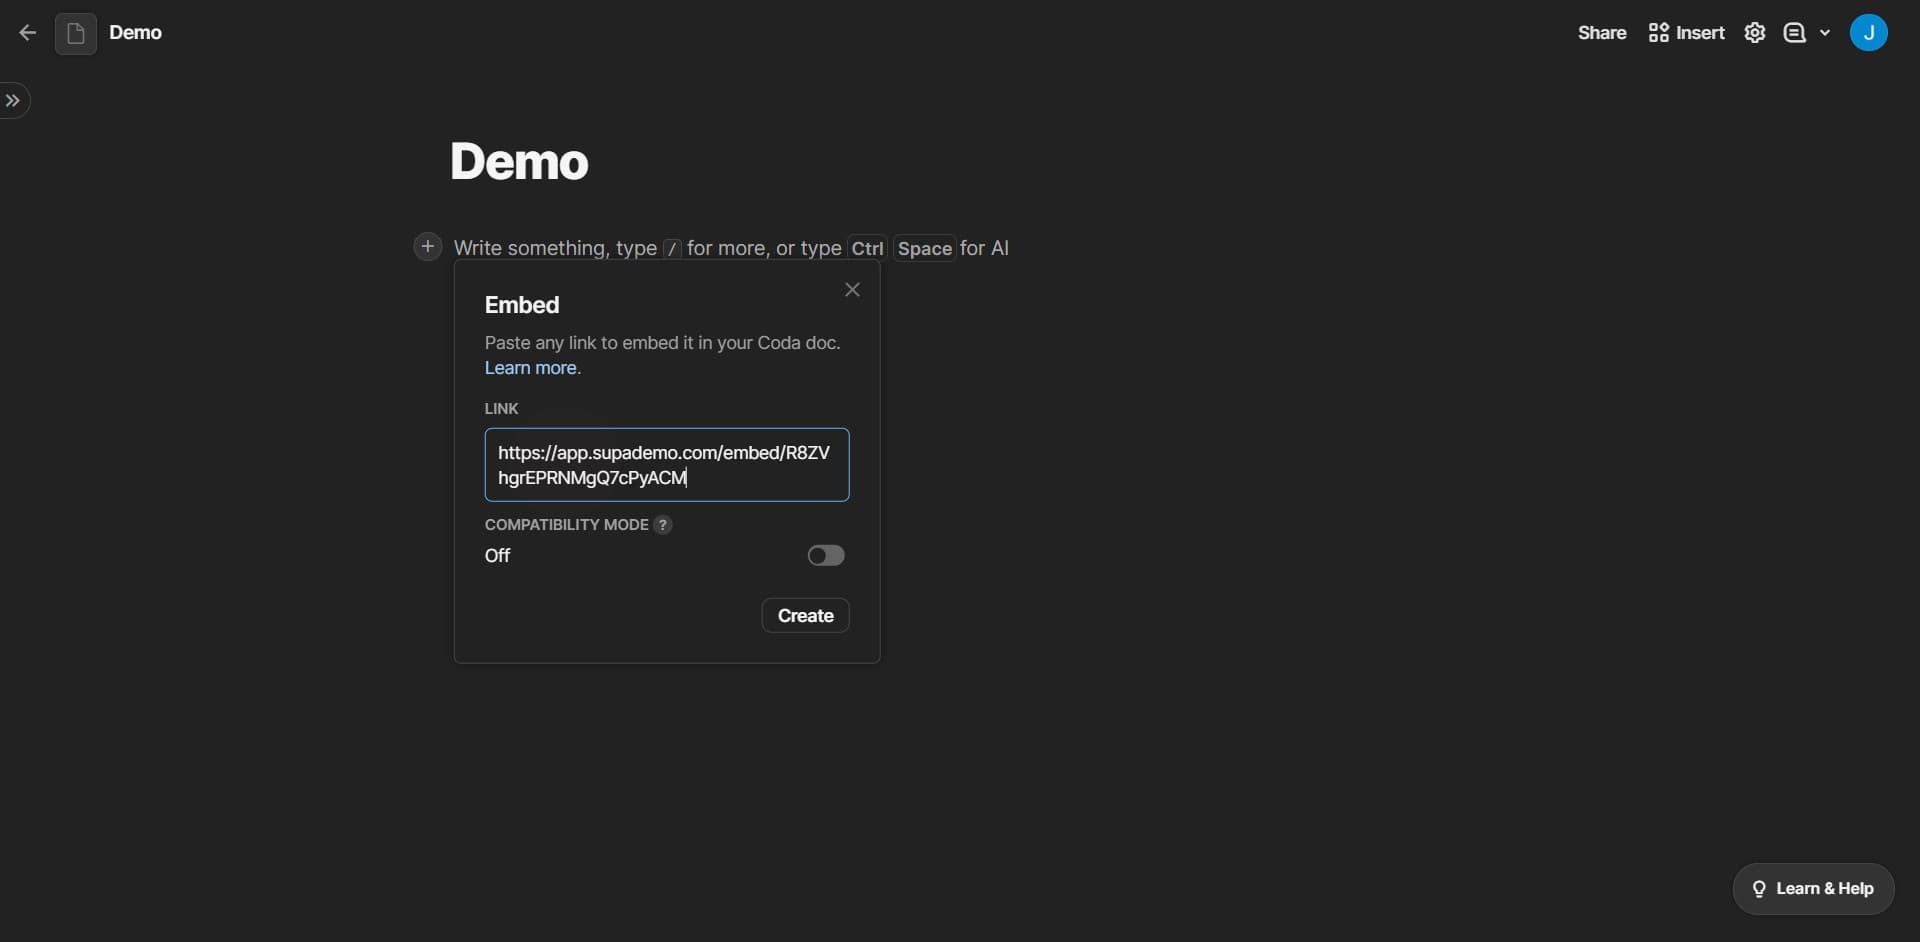Click the Create button in the Embed dialog
The image size is (1920, 942).
[x=805, y=615]
